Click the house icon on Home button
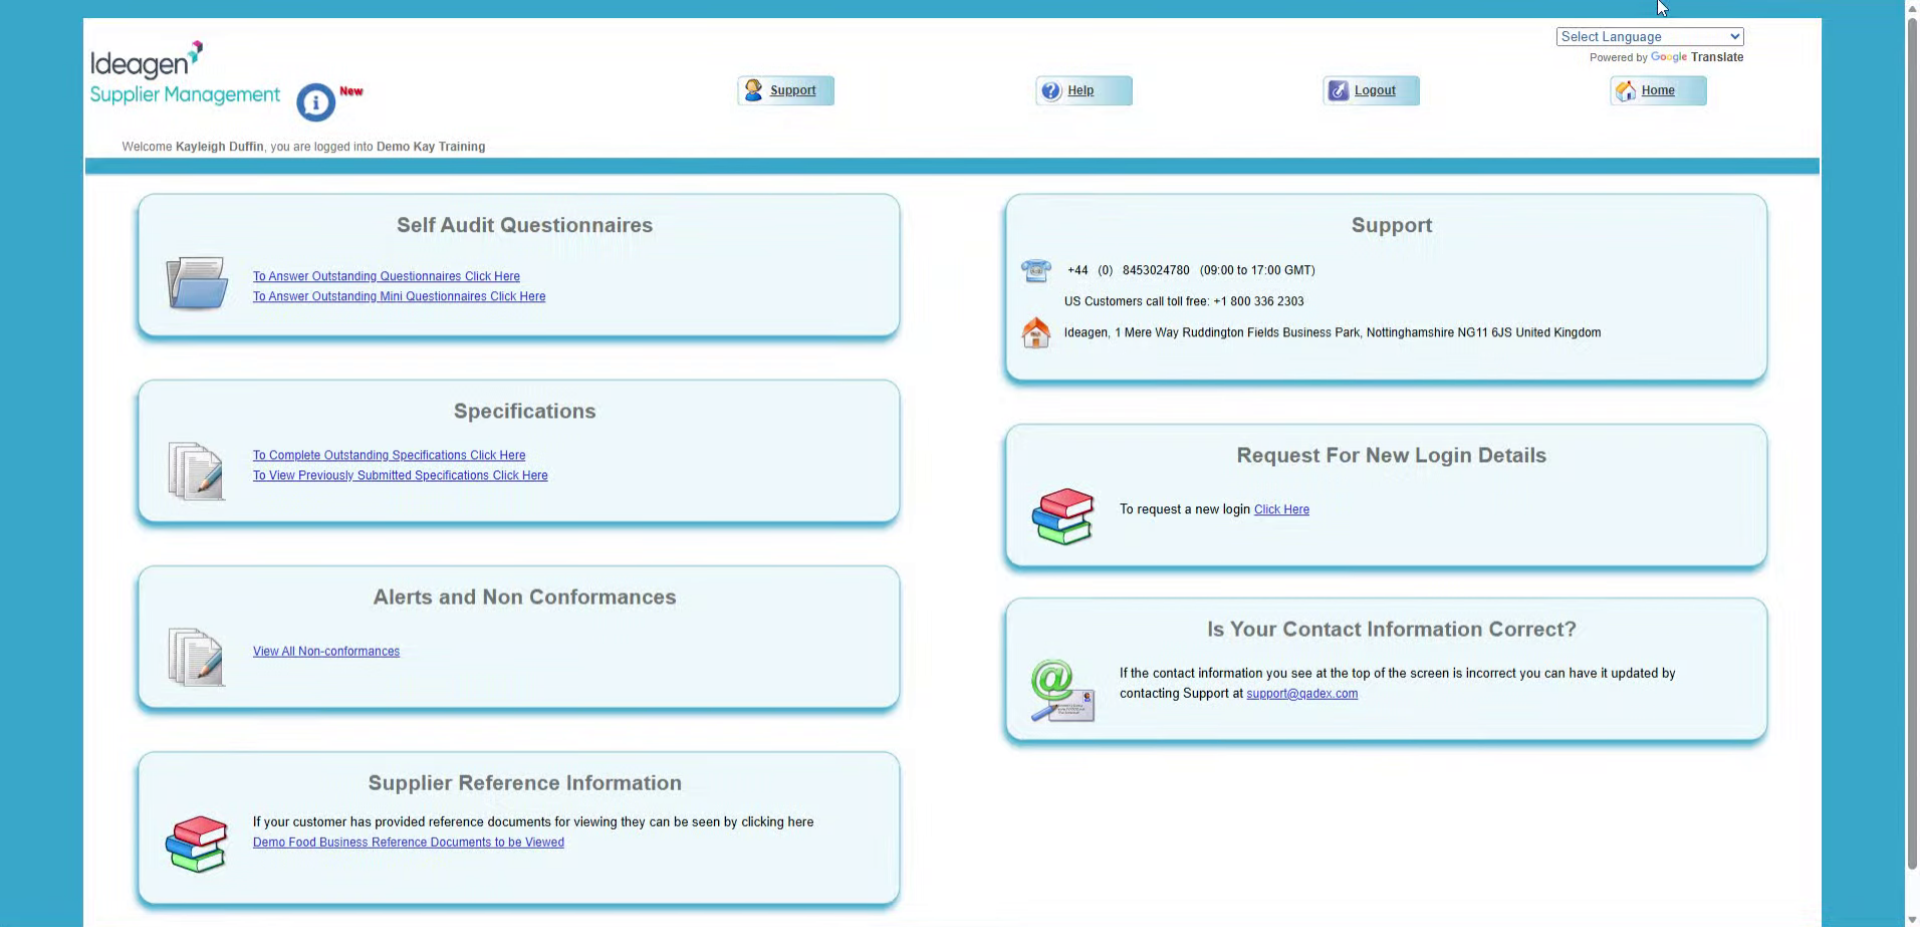 click(1626, 91)
